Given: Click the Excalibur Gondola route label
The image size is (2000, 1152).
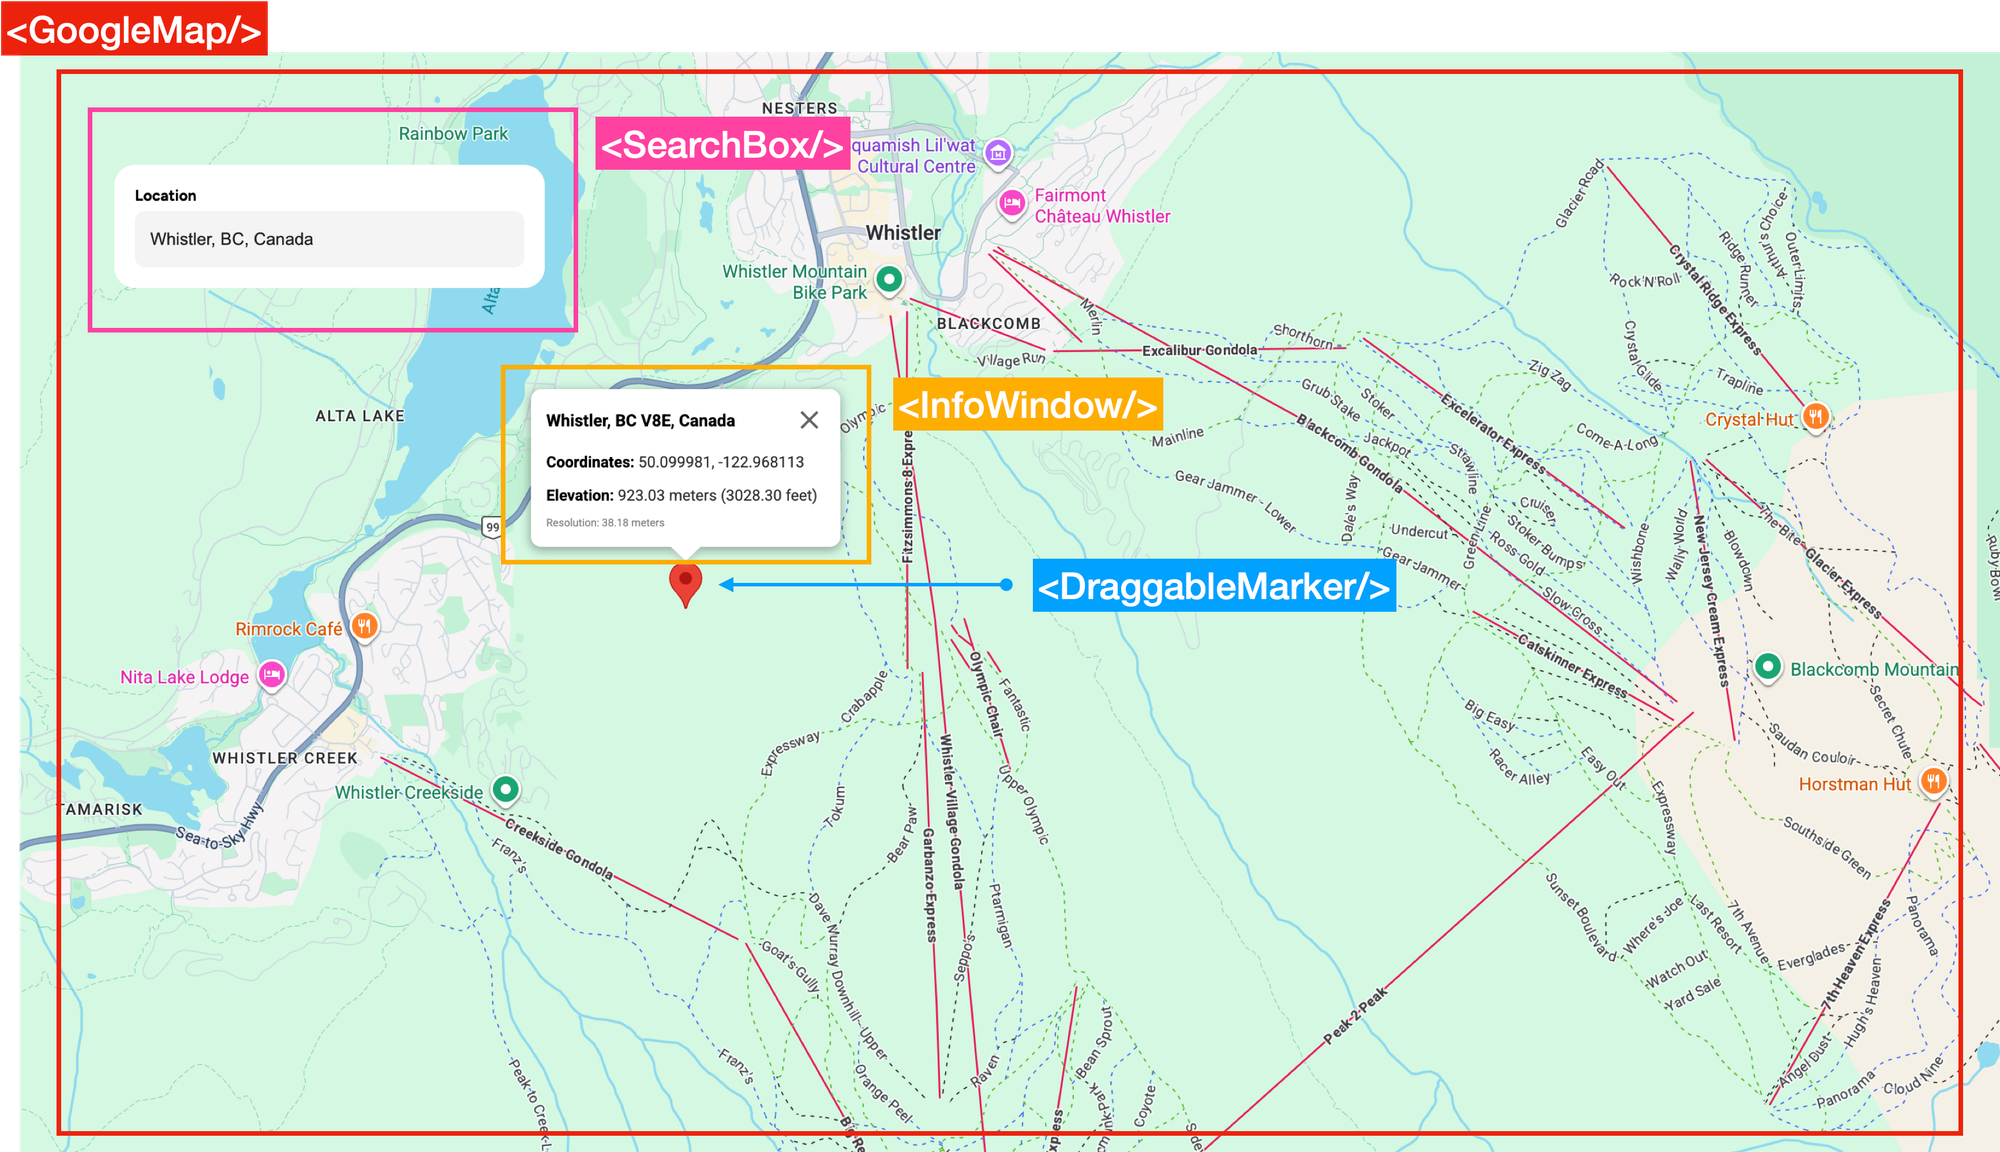Looking at the screenshot, I should tap(1200, 349).
